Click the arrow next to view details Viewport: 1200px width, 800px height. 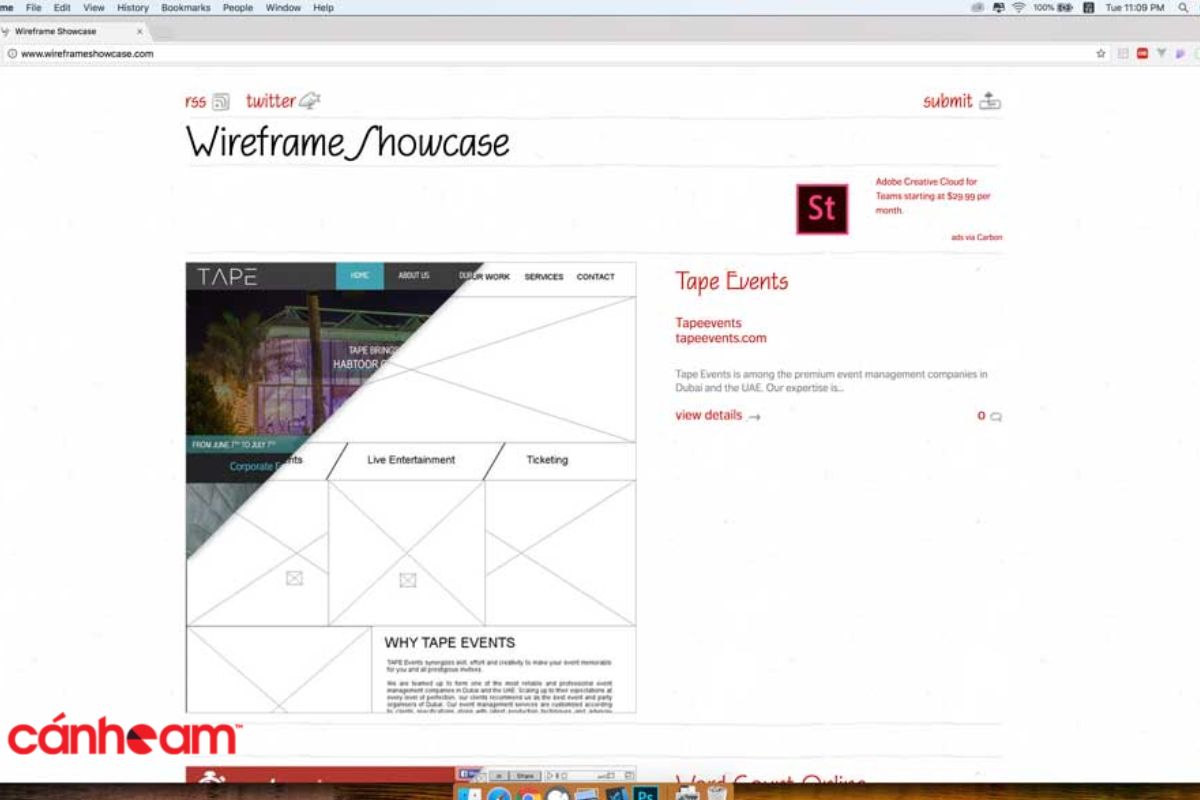(x=754, y=417)
